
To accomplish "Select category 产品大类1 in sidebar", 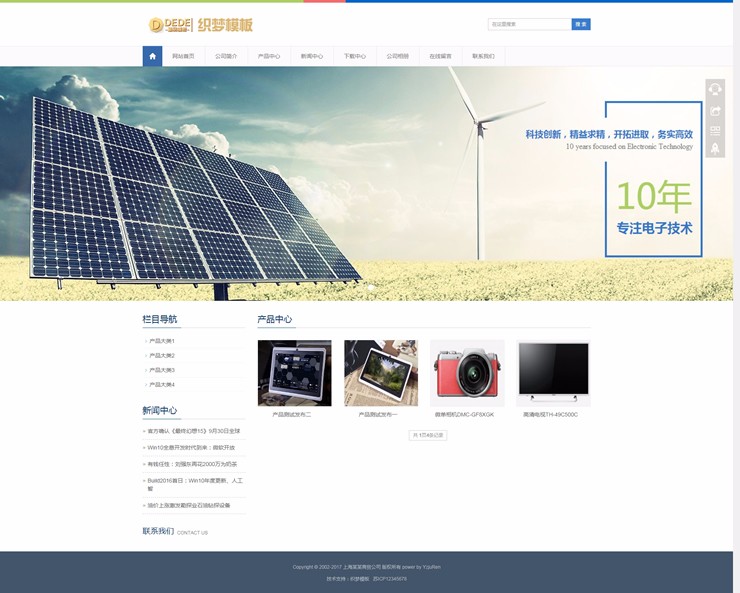I will 162,341.
